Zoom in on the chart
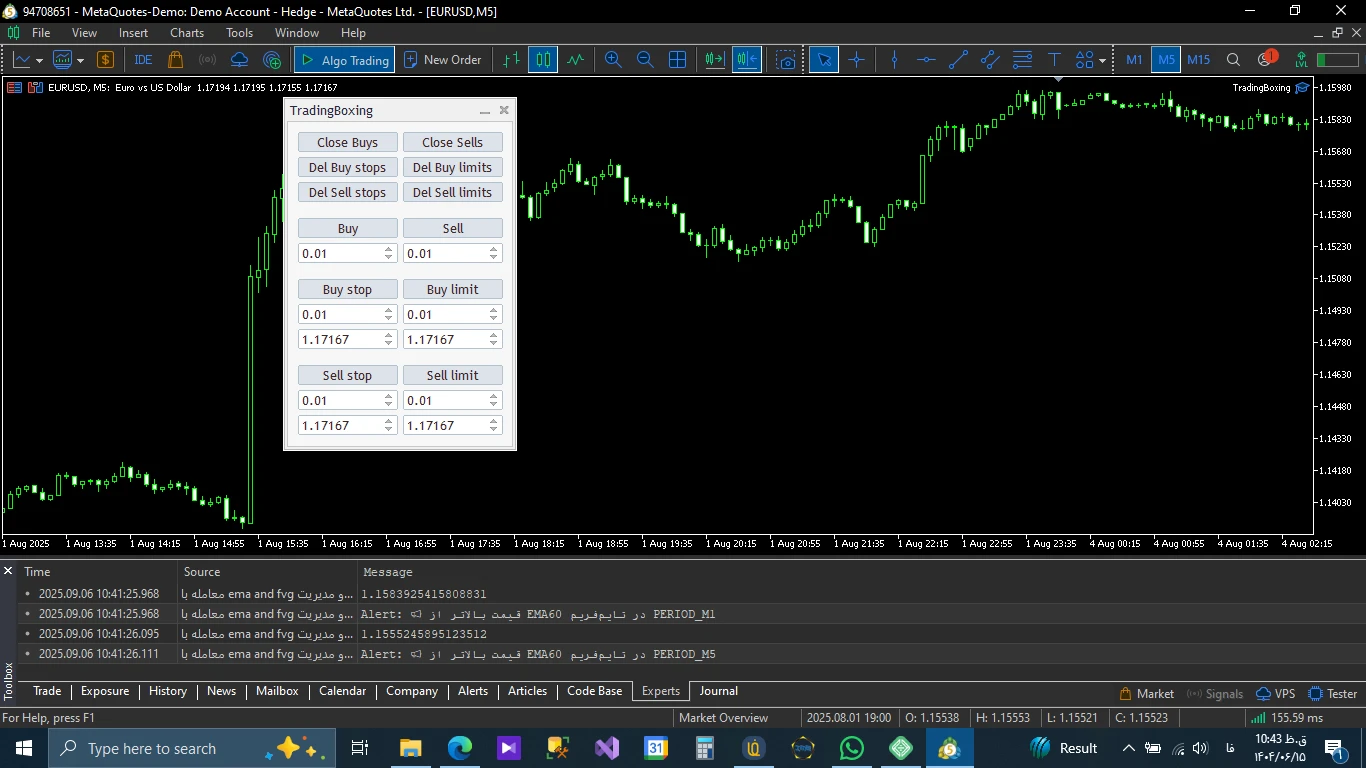The image size is (1366, 768). click(x=613, y=60)
